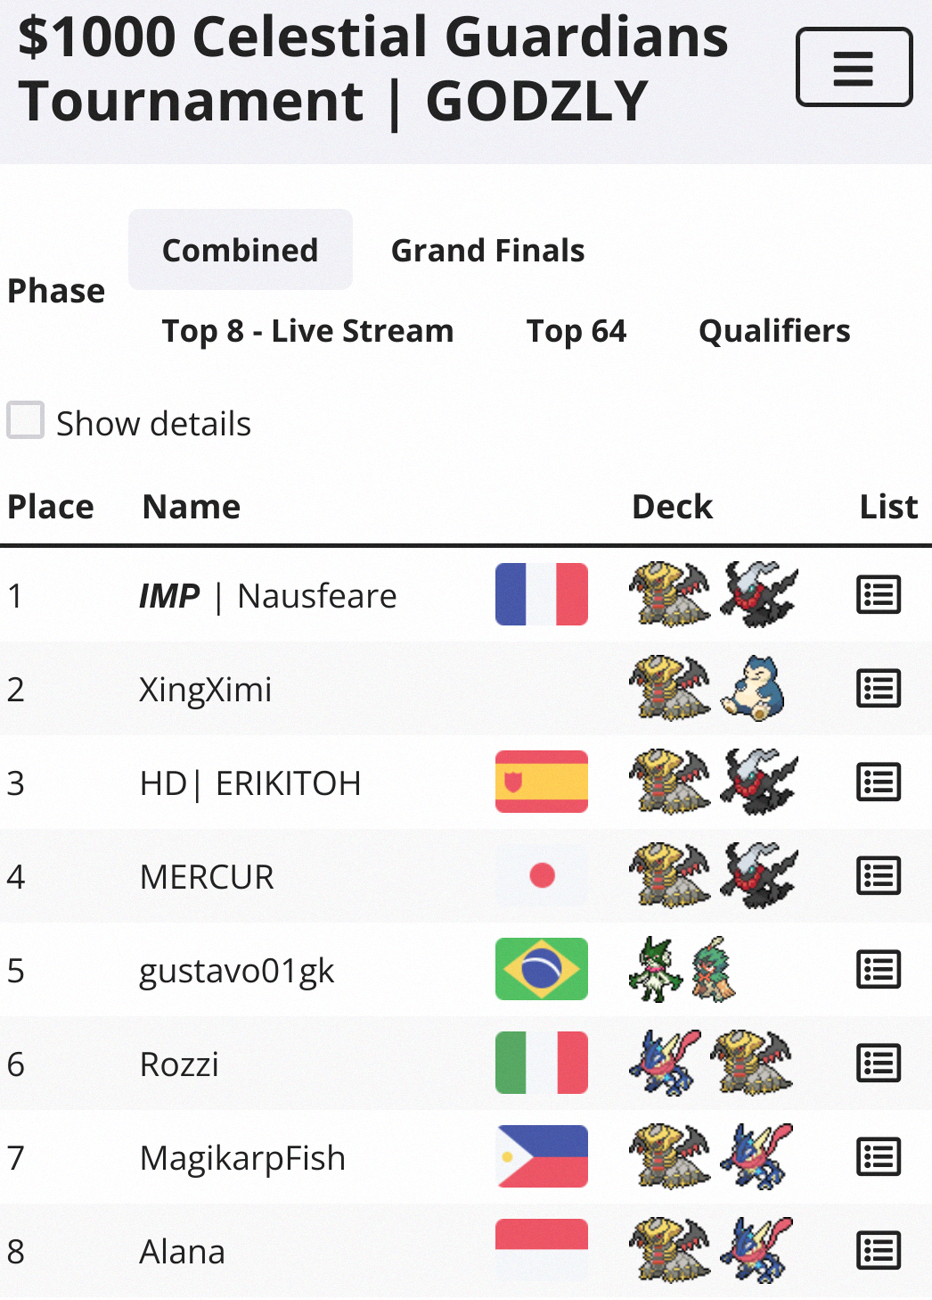Open the hamburger navigation menu
932x1300 pixels.
tap(853, 68)
